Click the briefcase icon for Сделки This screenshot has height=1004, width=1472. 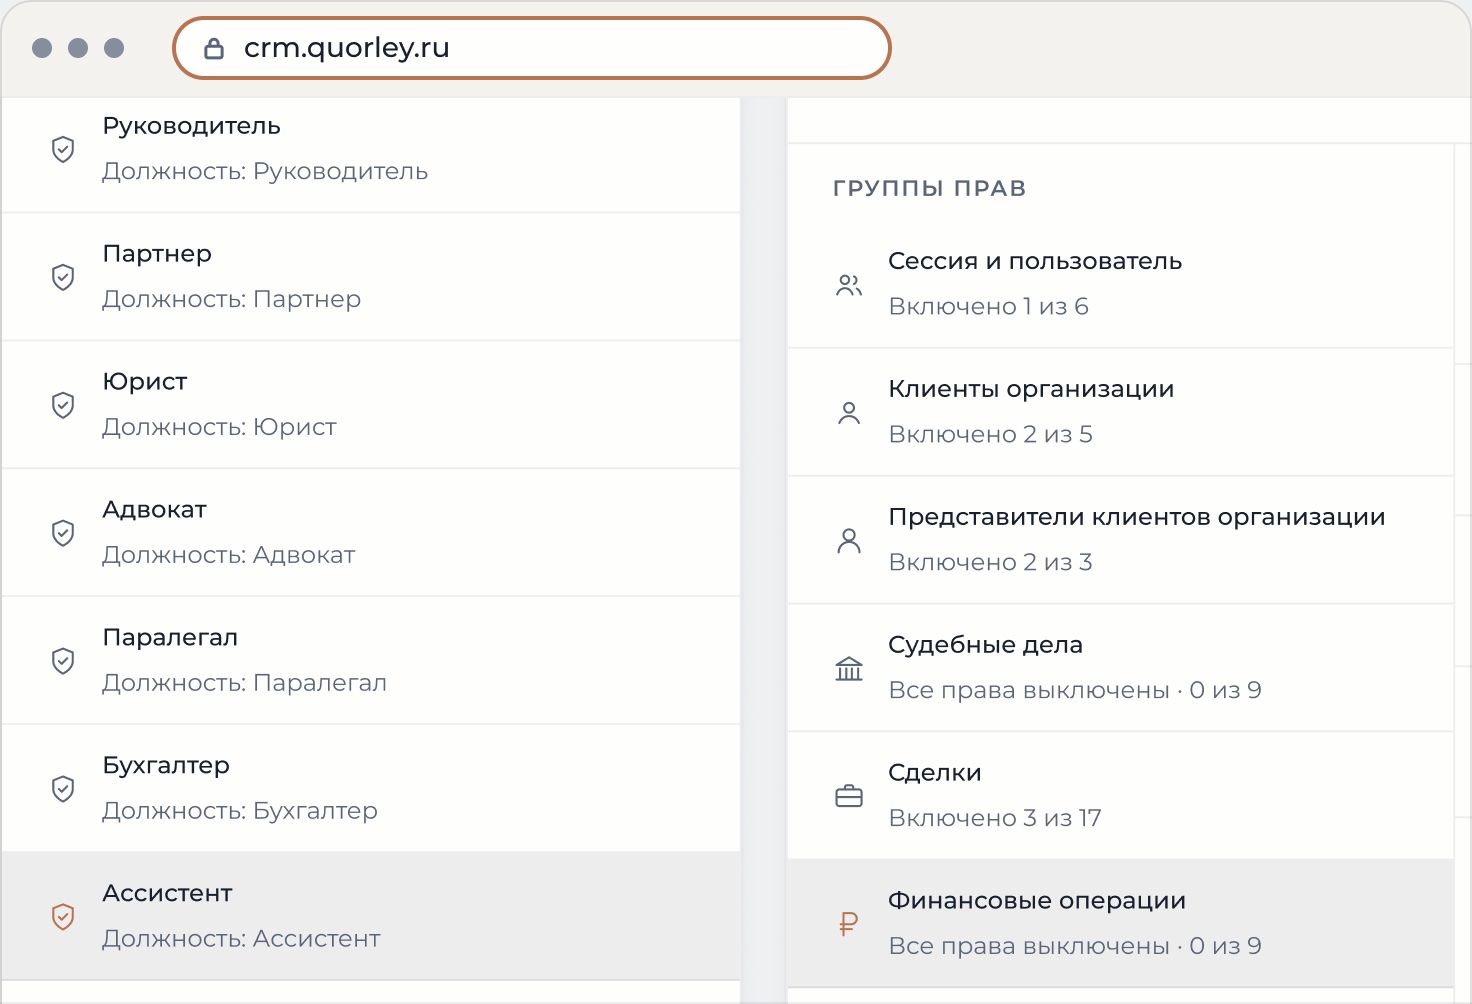click(849, 797)
